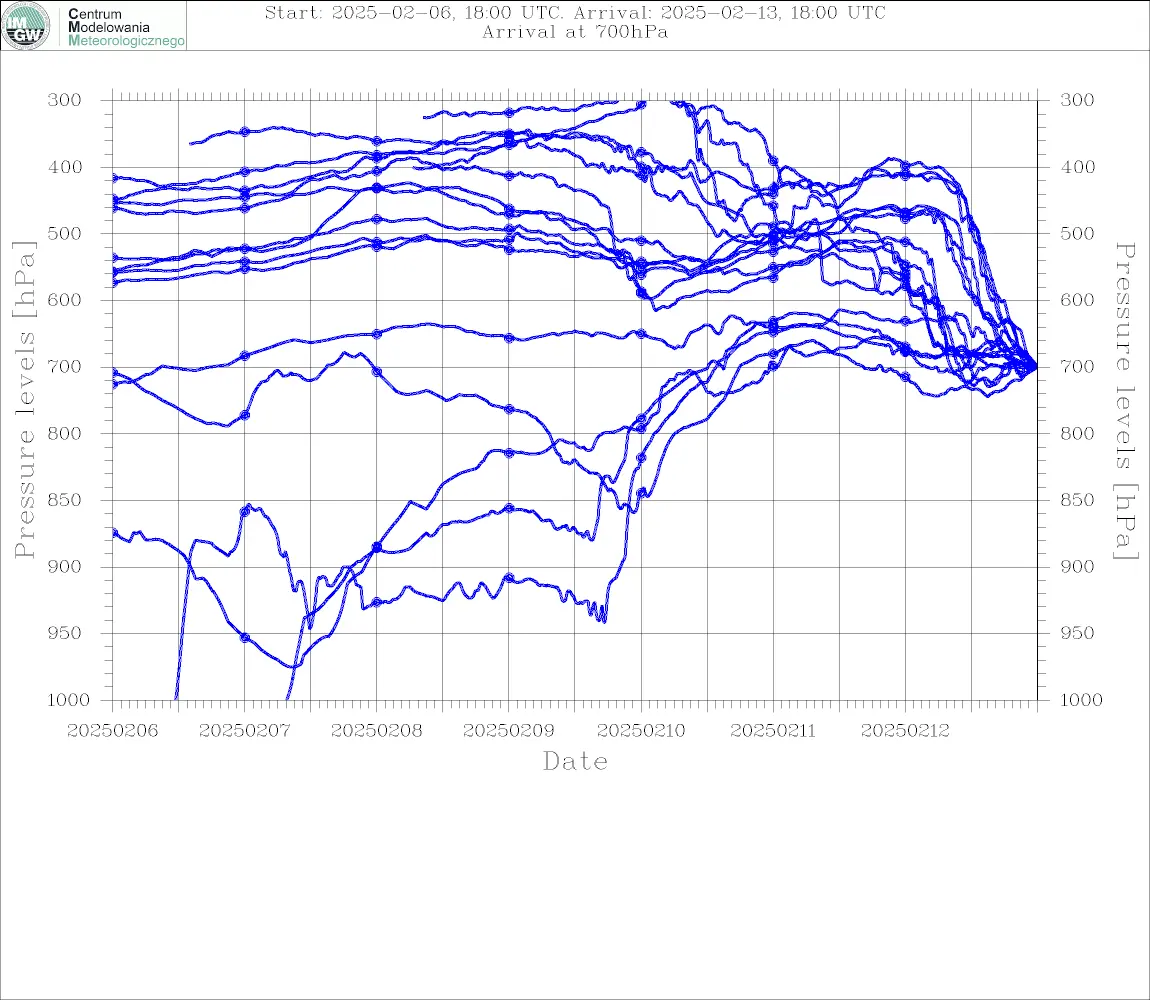Click the left axis 800 label

(65, 433)
